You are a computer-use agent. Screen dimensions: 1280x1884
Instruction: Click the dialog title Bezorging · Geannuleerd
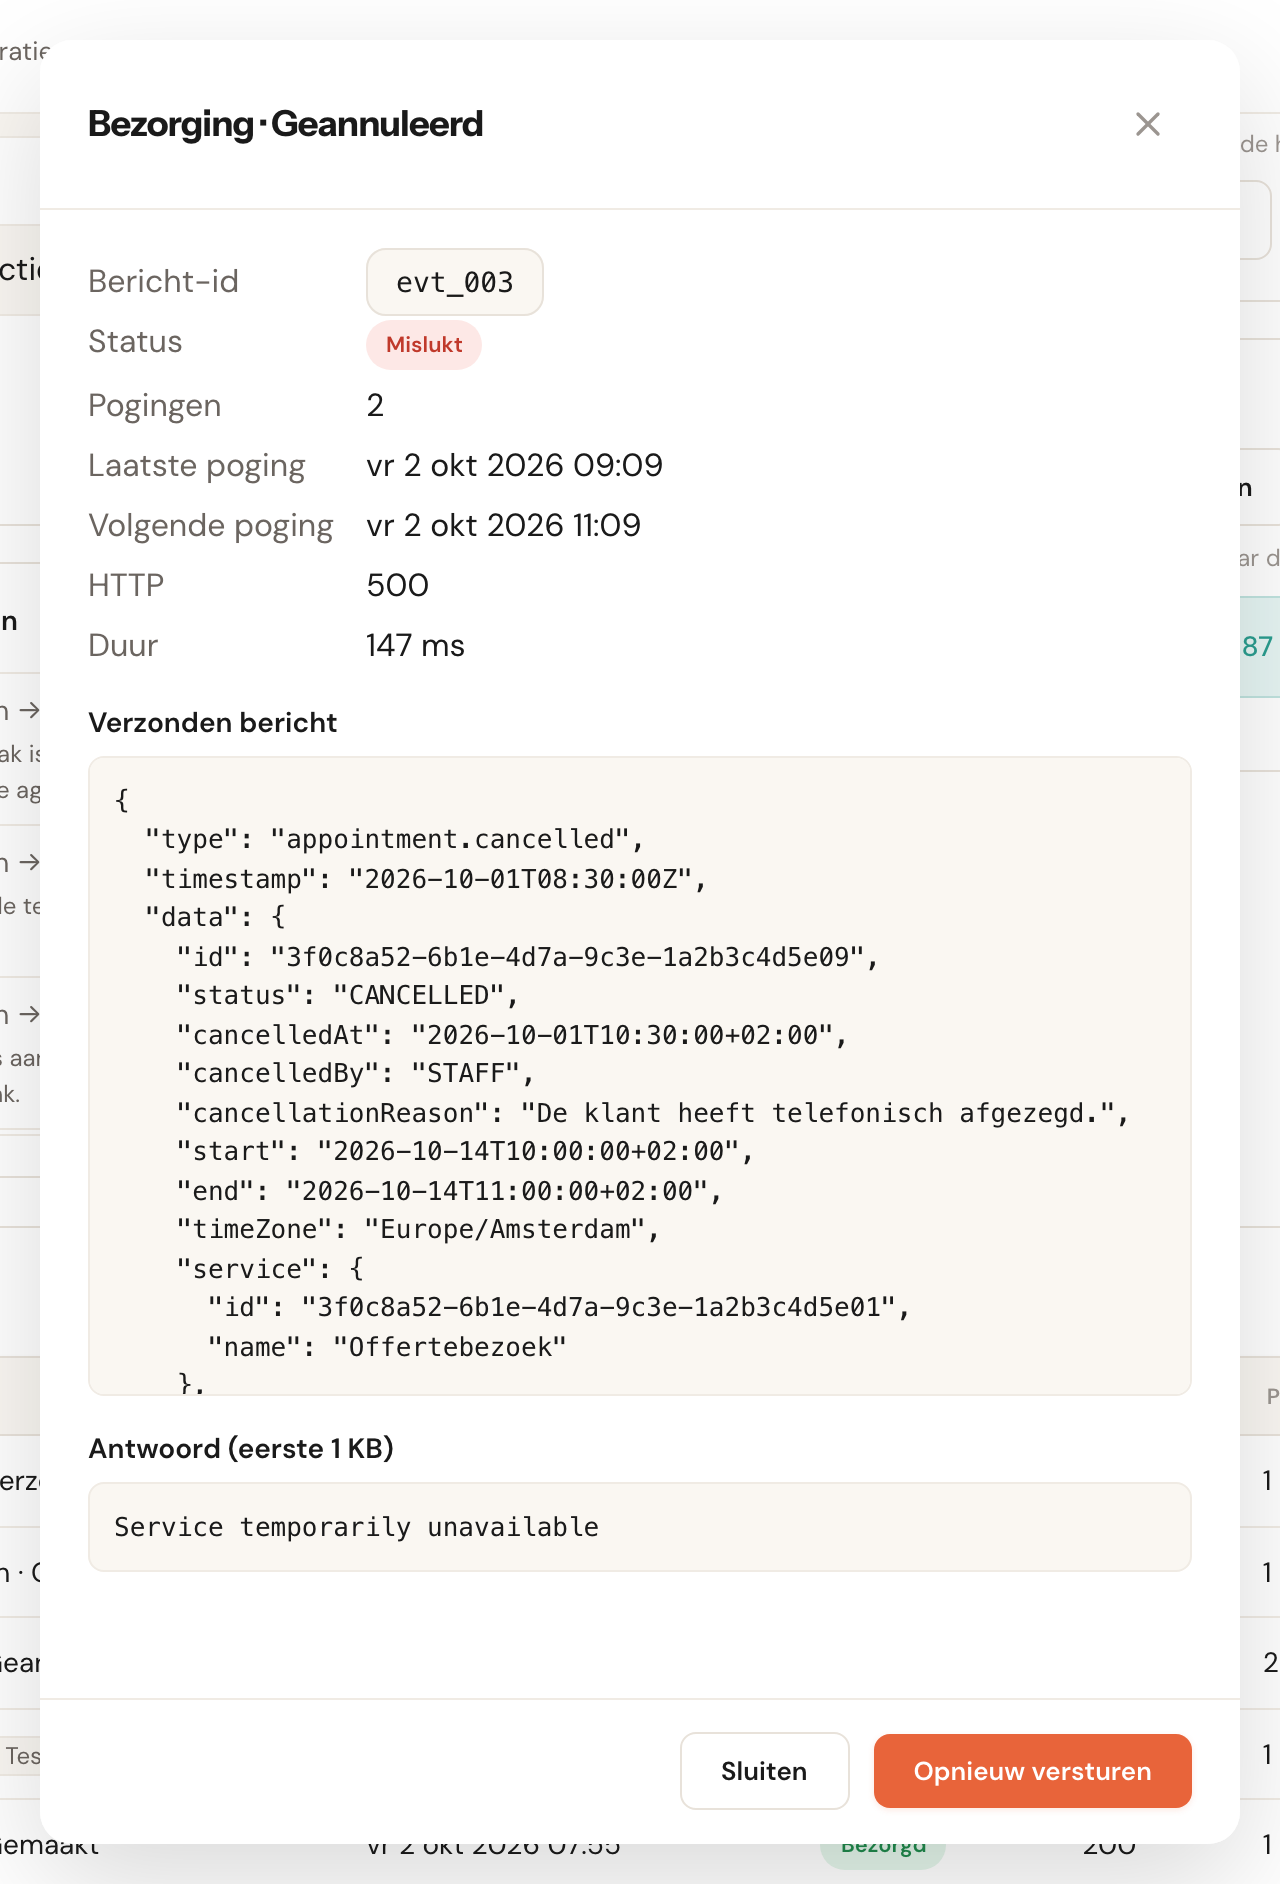click(286, 124)
